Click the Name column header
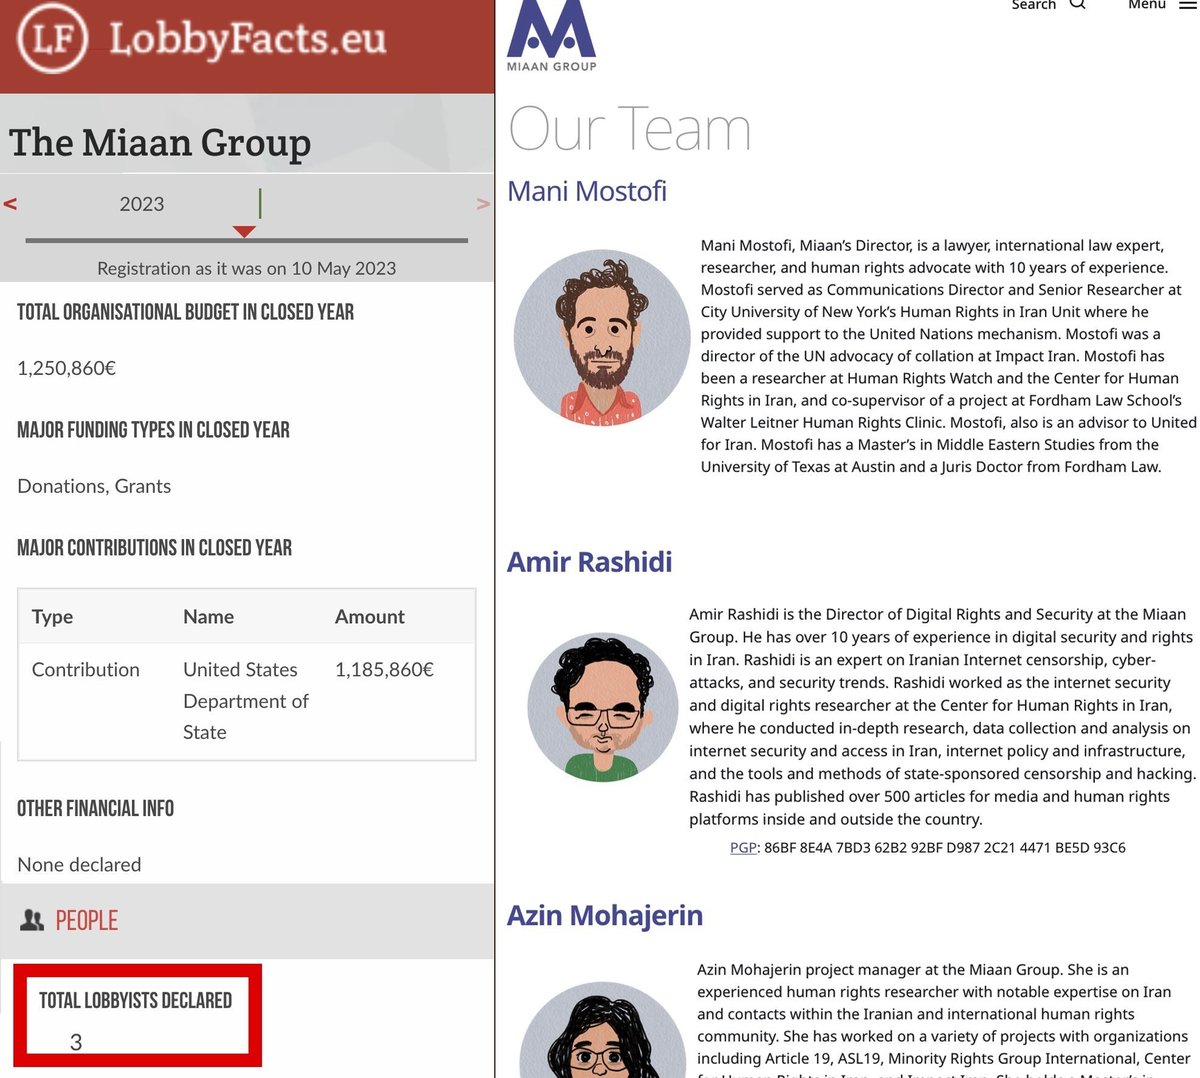This screenshot has height=1078, width=1200. (x=208, y=617)
